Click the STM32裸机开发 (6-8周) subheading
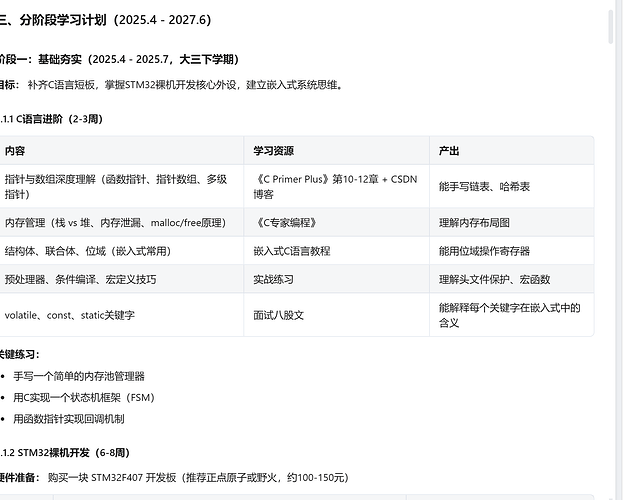Screen dimensions: 624x500 (x=65, y=453)
